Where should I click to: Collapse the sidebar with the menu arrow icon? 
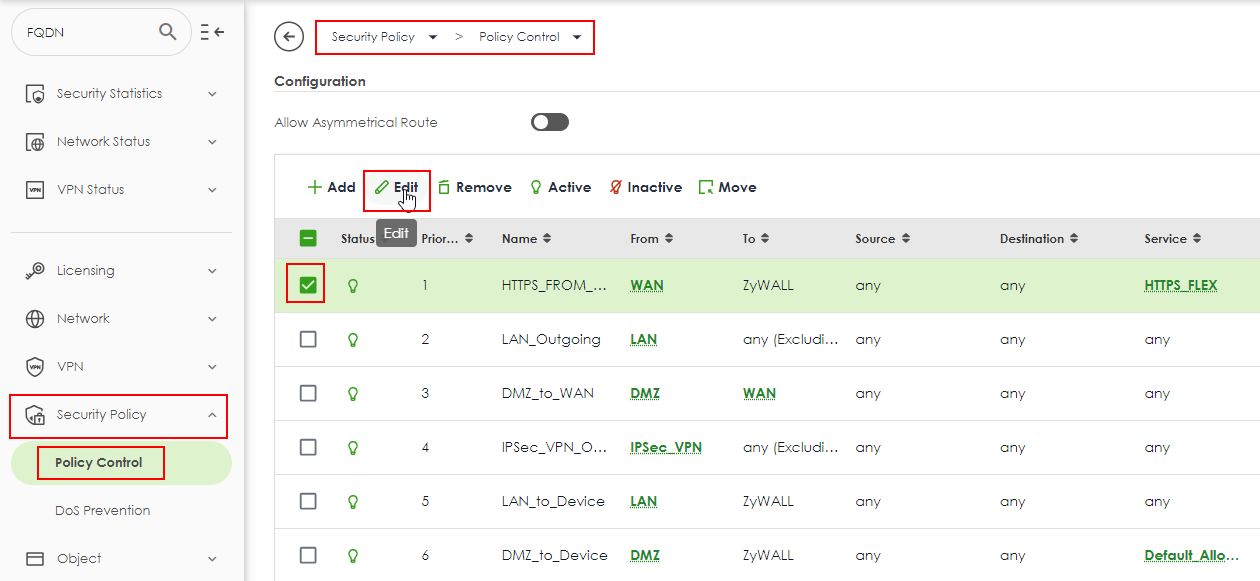coord(212,32)
